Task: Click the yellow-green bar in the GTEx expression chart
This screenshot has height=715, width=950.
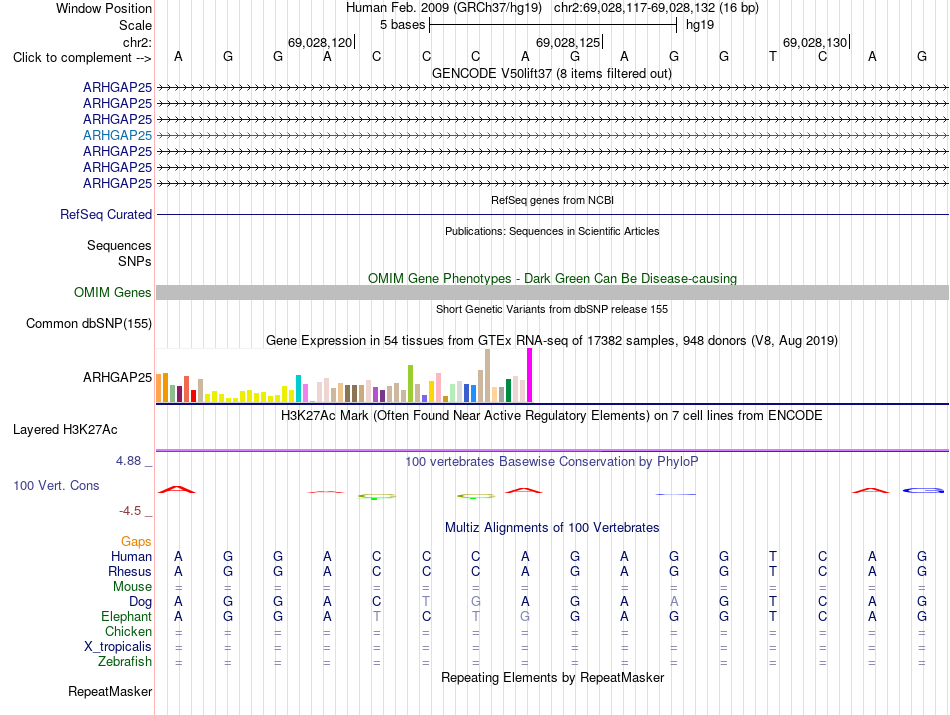Action: pos(411,384)
